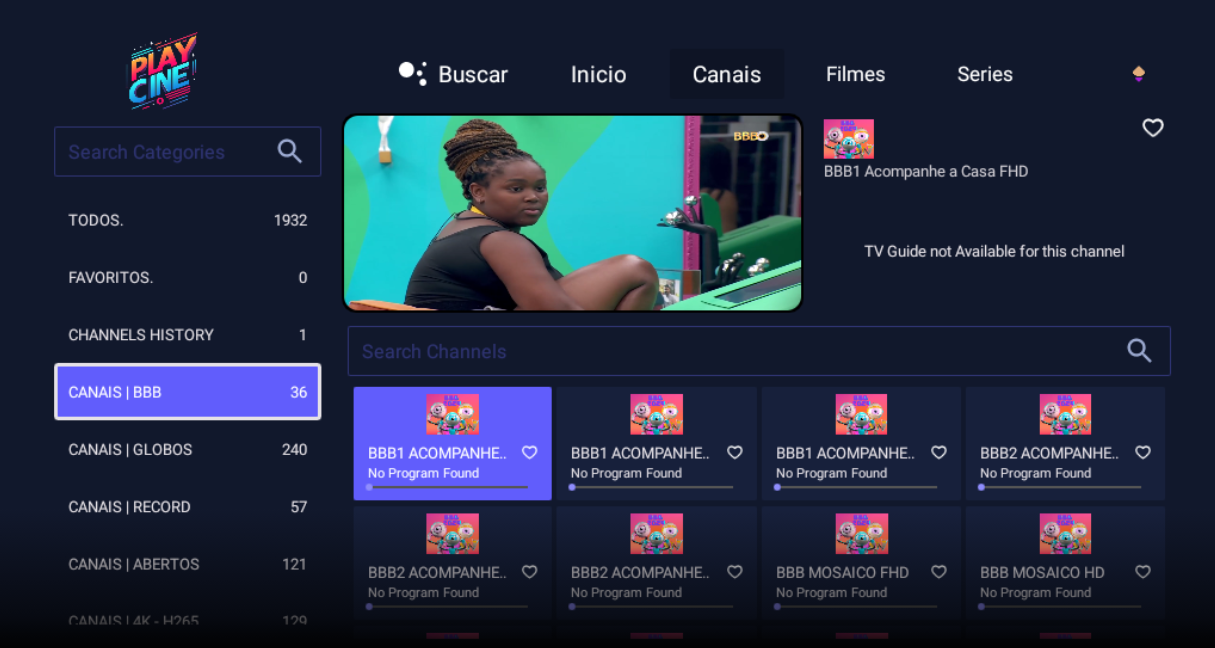Click the progress bar on highlighted BBB1 card

[447, 487]
